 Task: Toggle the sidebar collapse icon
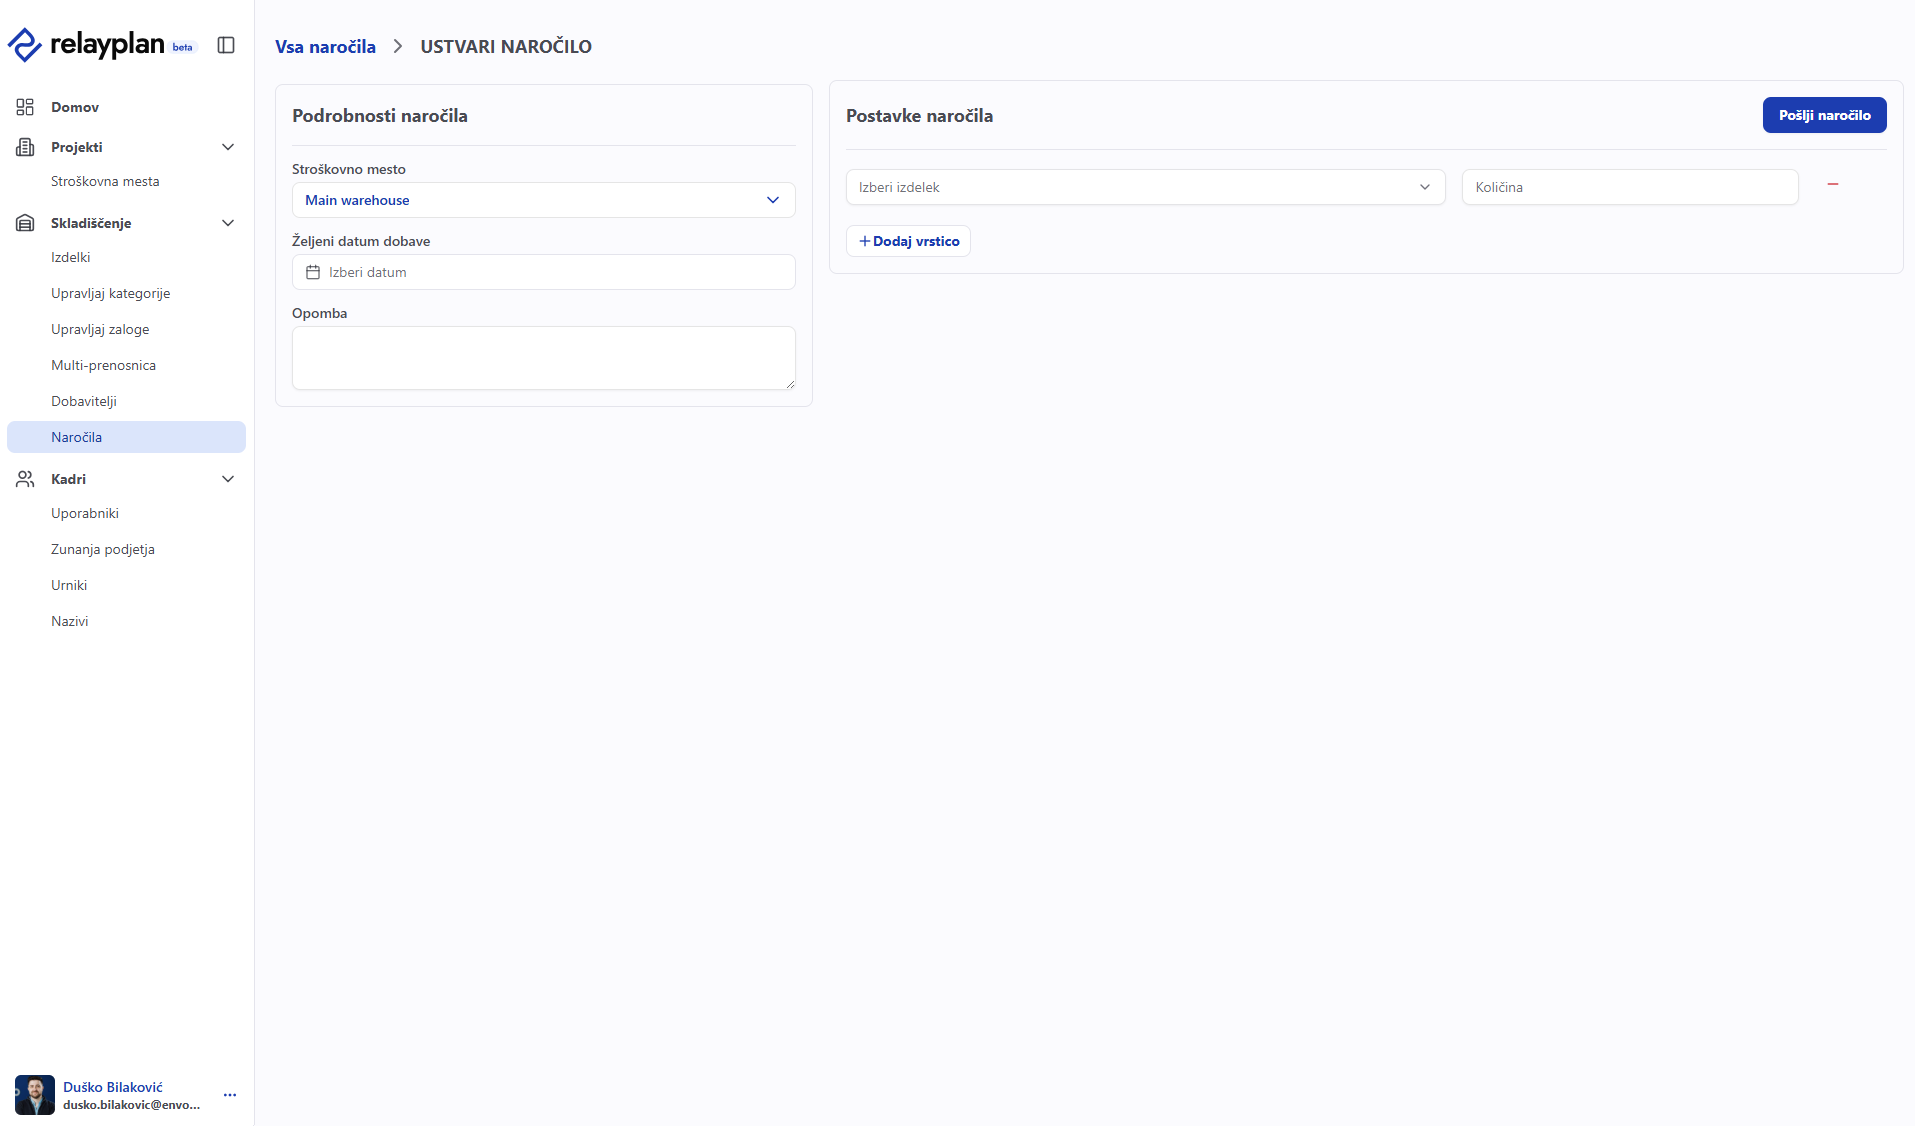(226, 45)
